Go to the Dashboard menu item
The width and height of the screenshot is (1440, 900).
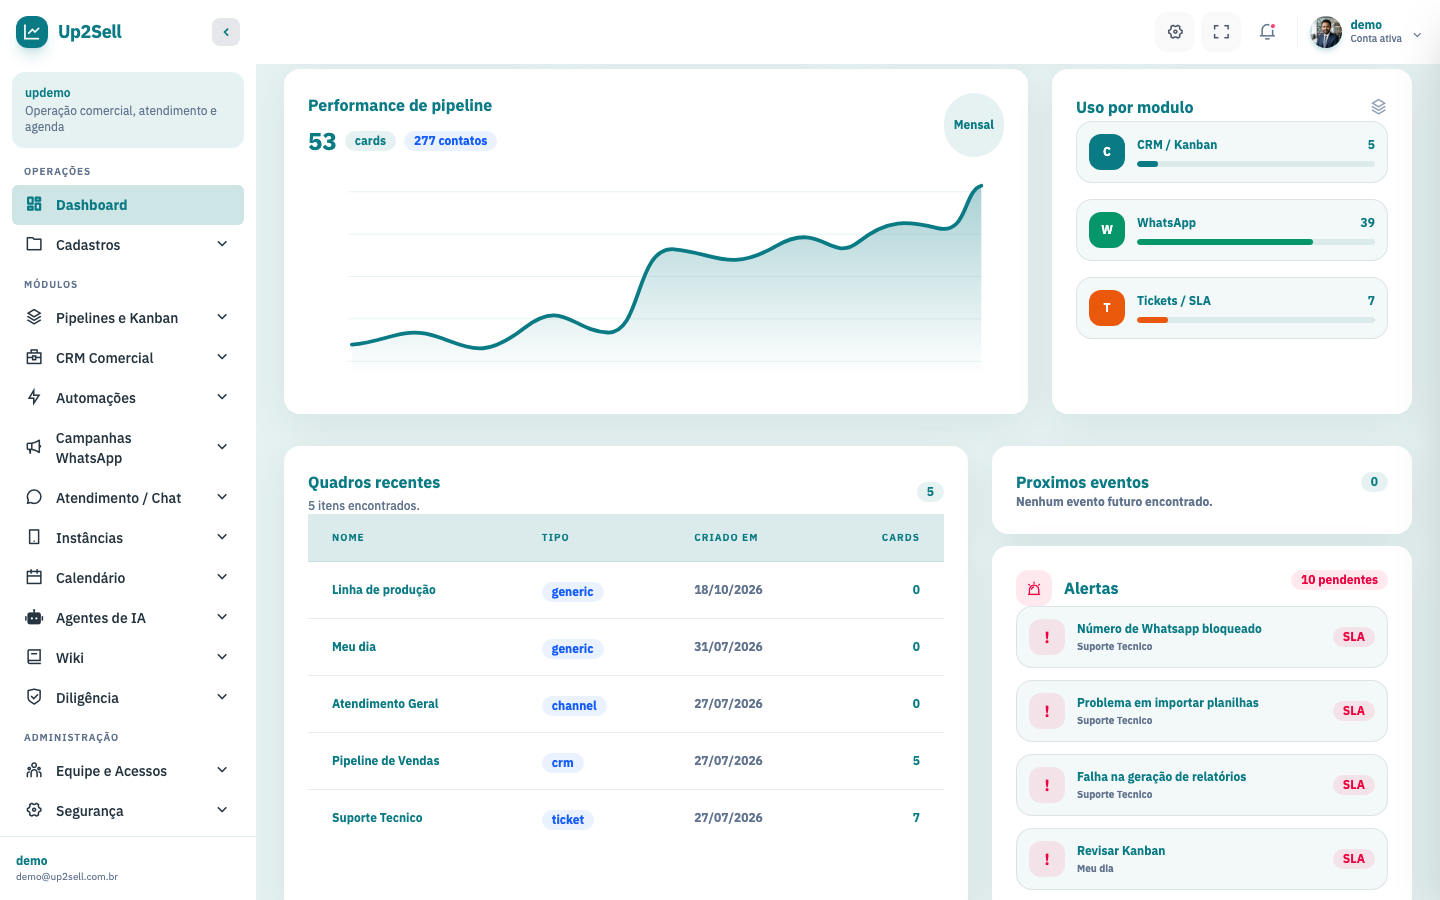pyautogui.click(x=128, y=205)
